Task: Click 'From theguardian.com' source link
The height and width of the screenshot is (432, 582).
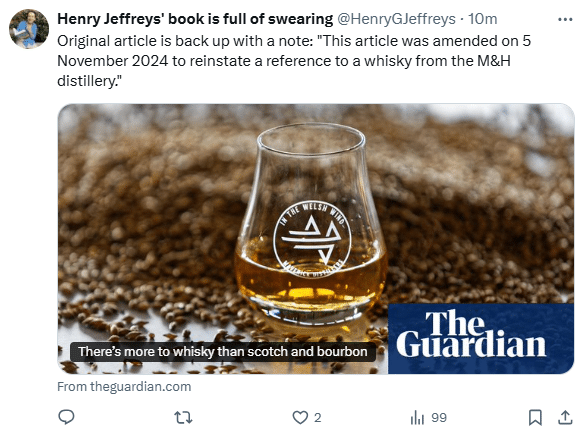Action: (x=124, y=386)
